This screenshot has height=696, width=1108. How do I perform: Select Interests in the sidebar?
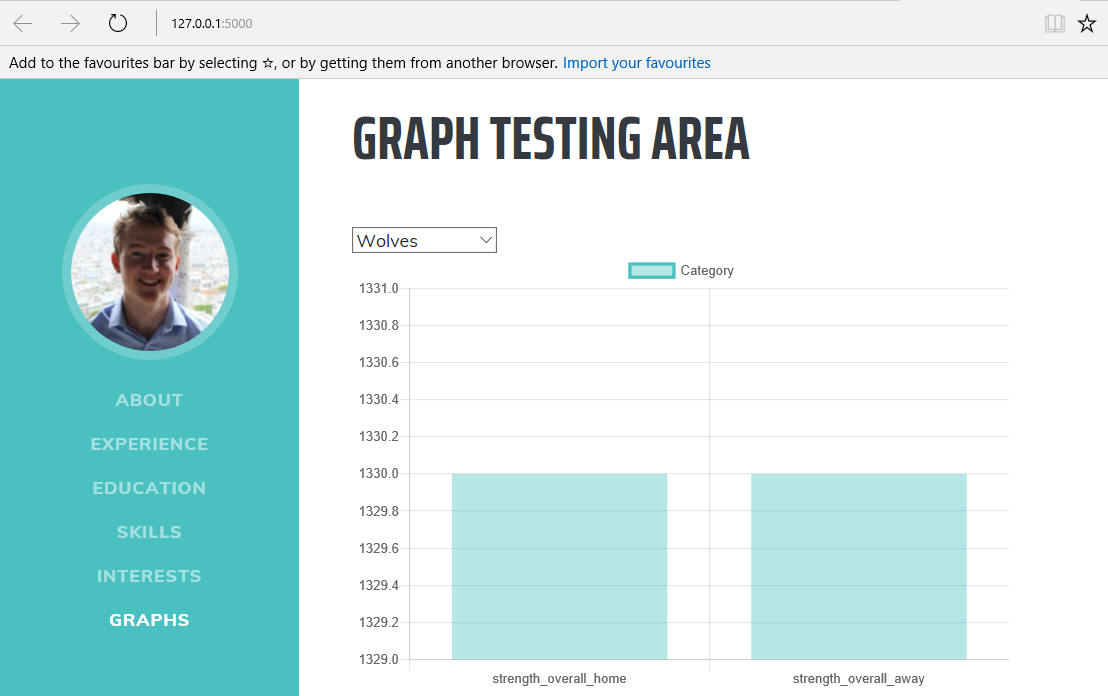click(x=149, y=576)
